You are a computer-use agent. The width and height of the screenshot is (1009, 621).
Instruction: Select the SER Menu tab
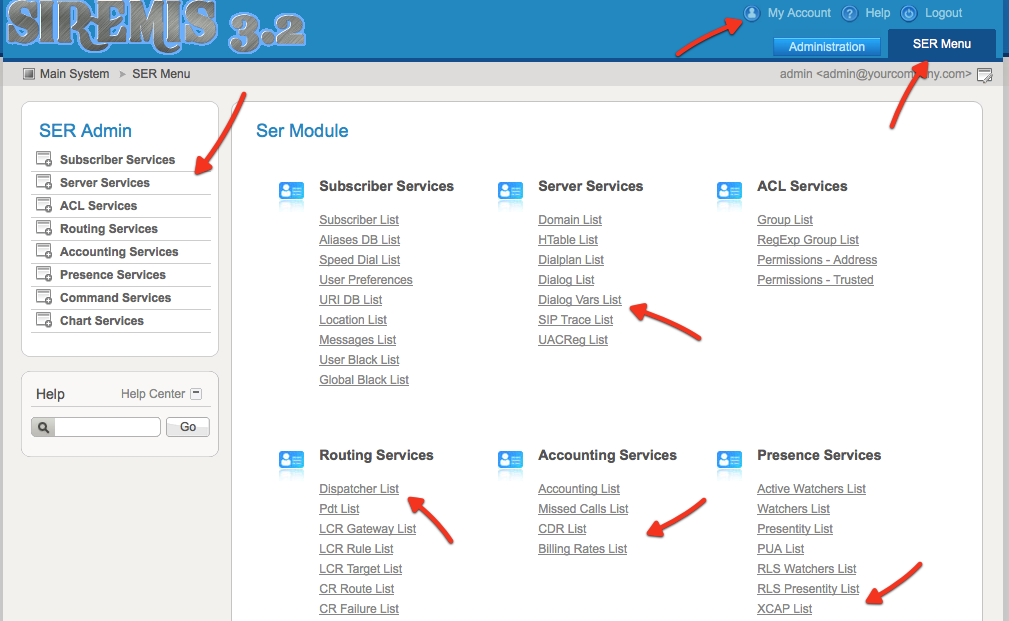click(x=941, y=44)
